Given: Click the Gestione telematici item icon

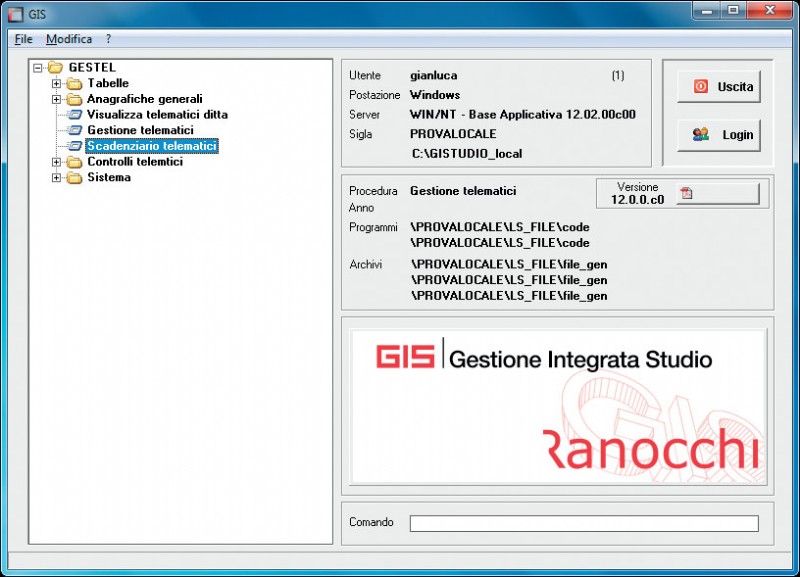Looking at the screenshot, I should [x=75, y=130].
